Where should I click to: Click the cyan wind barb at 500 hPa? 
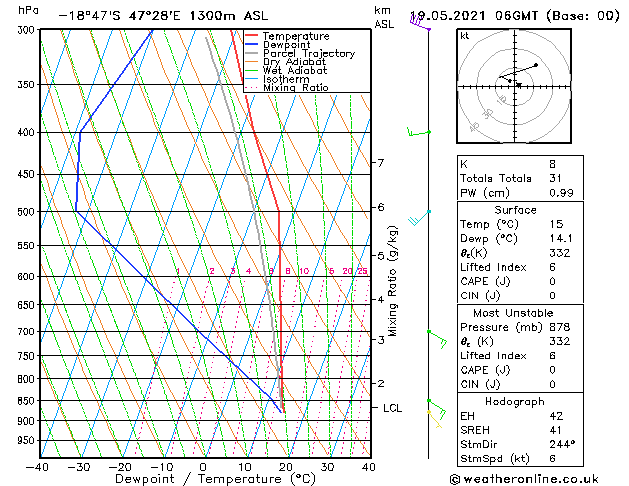click(419, 218)
